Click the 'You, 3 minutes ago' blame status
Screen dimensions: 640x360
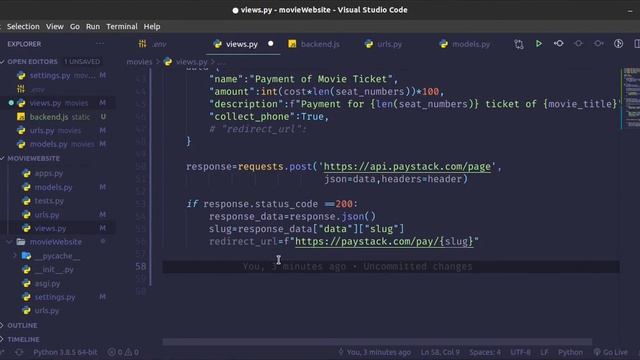pos(375,352)
